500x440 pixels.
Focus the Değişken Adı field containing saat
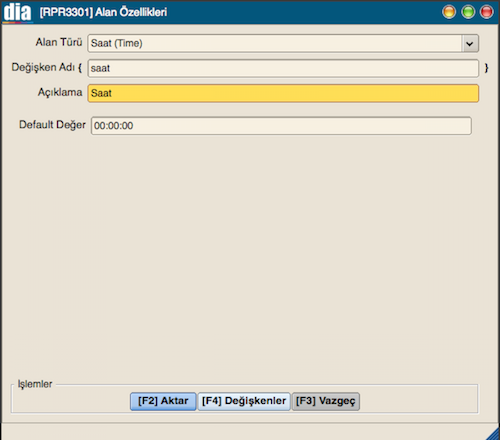tap(283, 68)
